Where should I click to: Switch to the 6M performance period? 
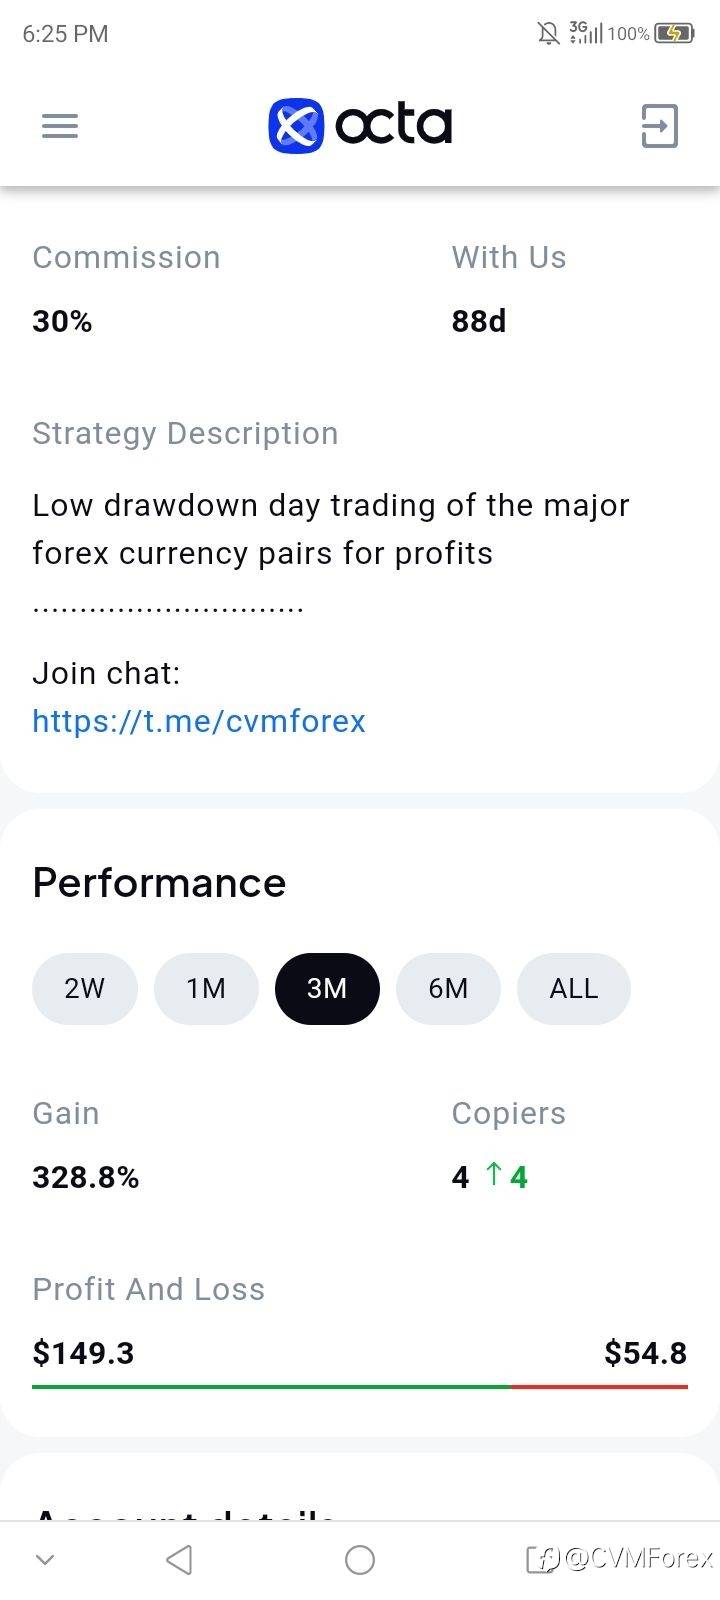coord(448,989)
